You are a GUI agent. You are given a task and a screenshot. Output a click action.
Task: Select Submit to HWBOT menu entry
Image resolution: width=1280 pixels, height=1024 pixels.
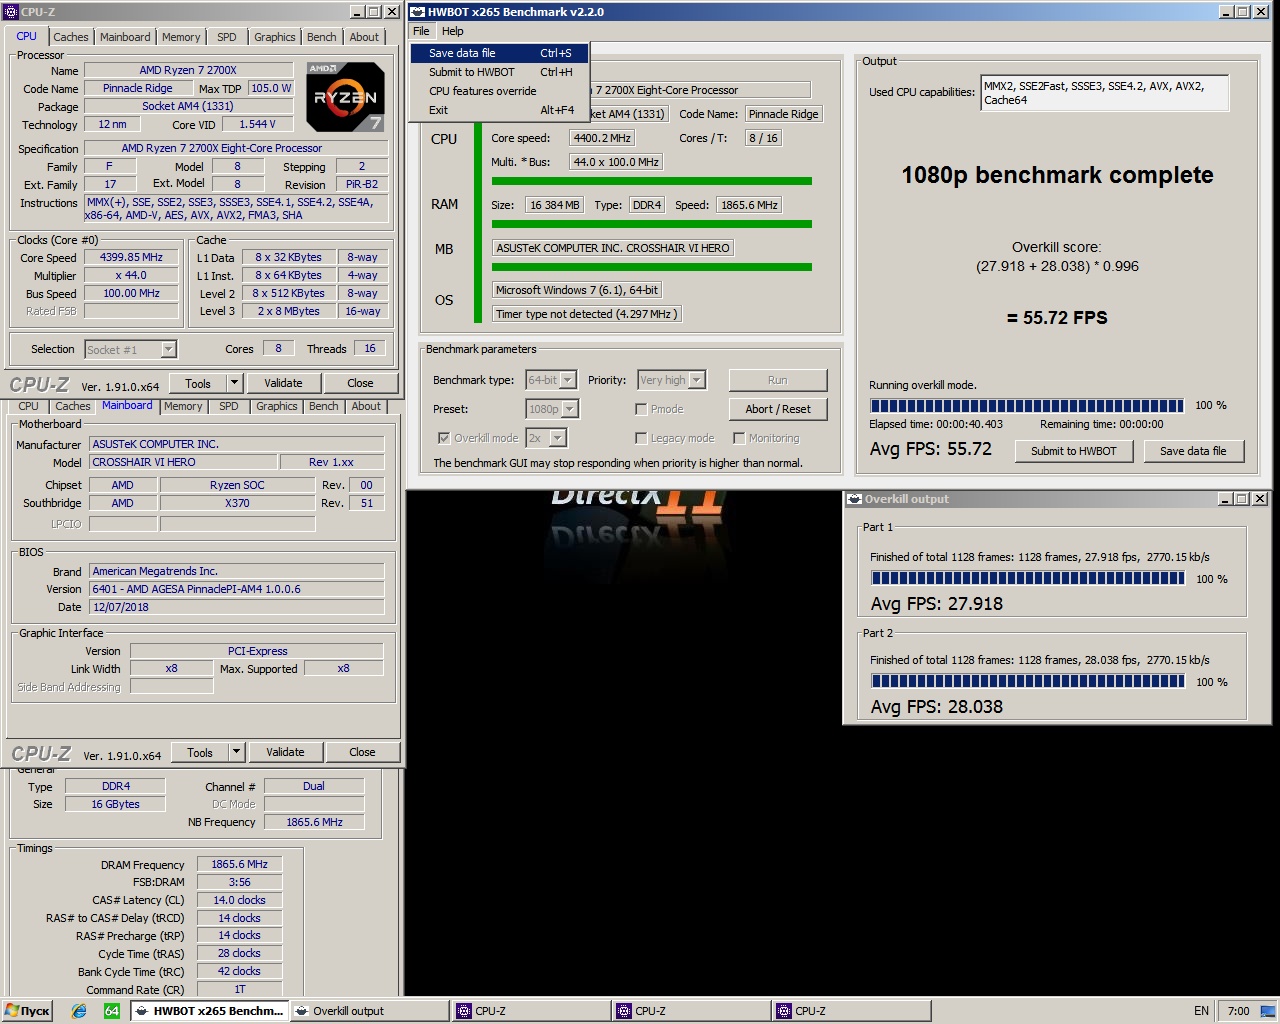[499, 72]
